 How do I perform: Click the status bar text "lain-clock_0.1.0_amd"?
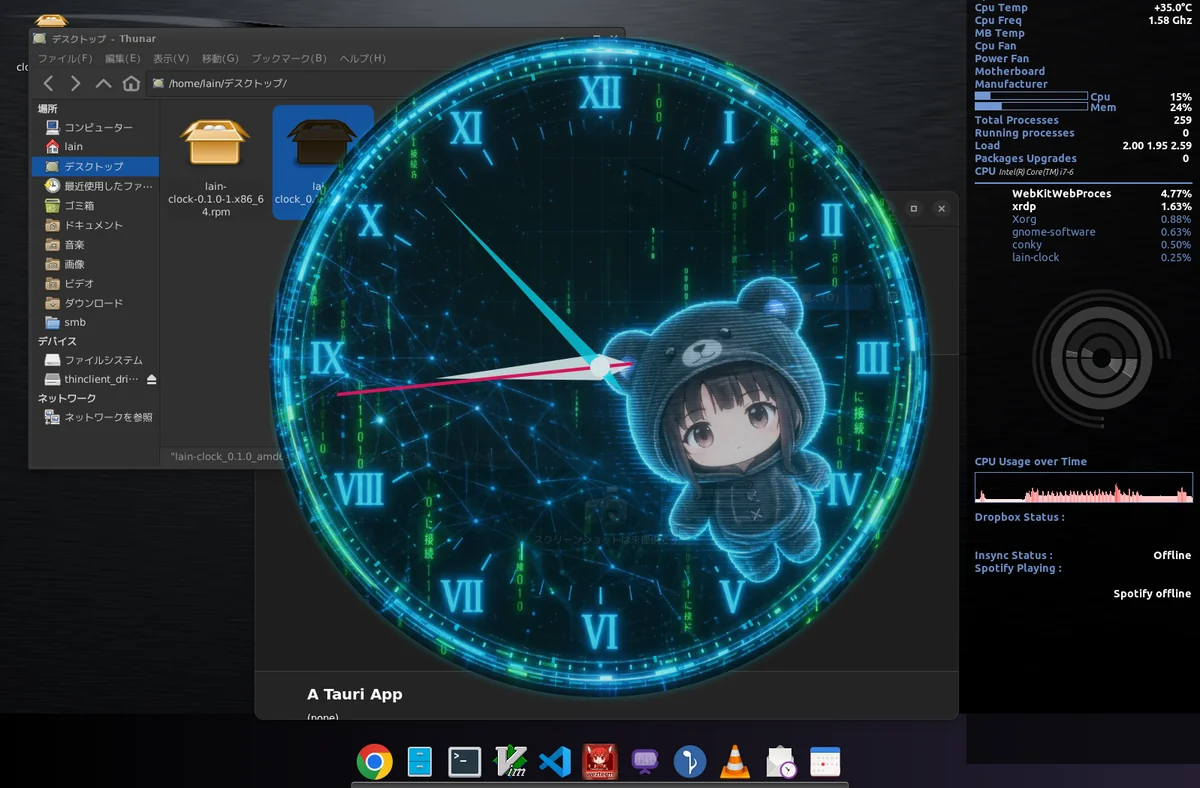[x=226, y=456]
